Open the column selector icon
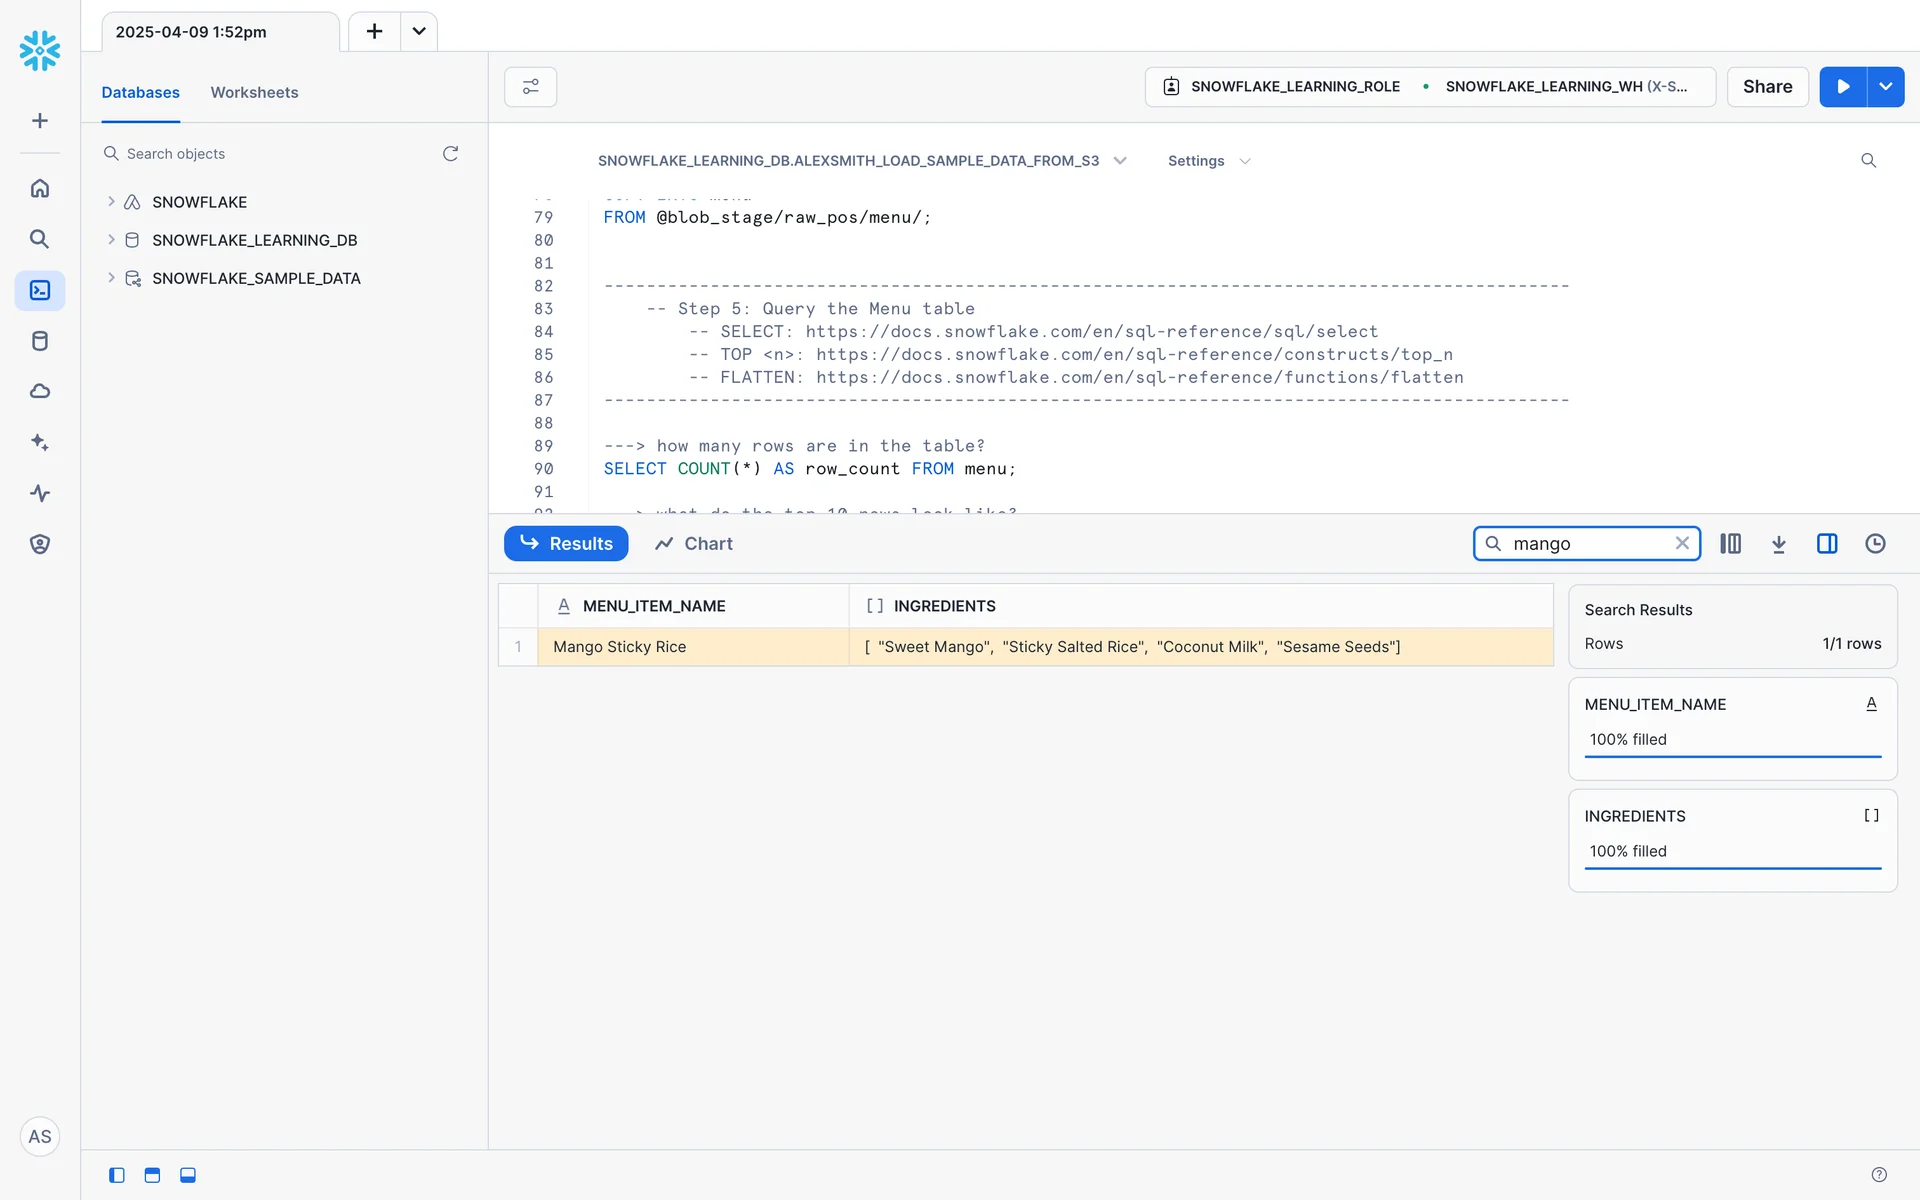 1730,544
